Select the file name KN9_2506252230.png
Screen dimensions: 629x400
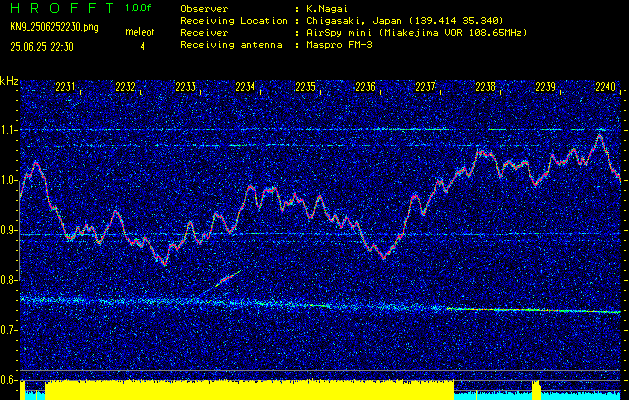[x=54, y=27]
